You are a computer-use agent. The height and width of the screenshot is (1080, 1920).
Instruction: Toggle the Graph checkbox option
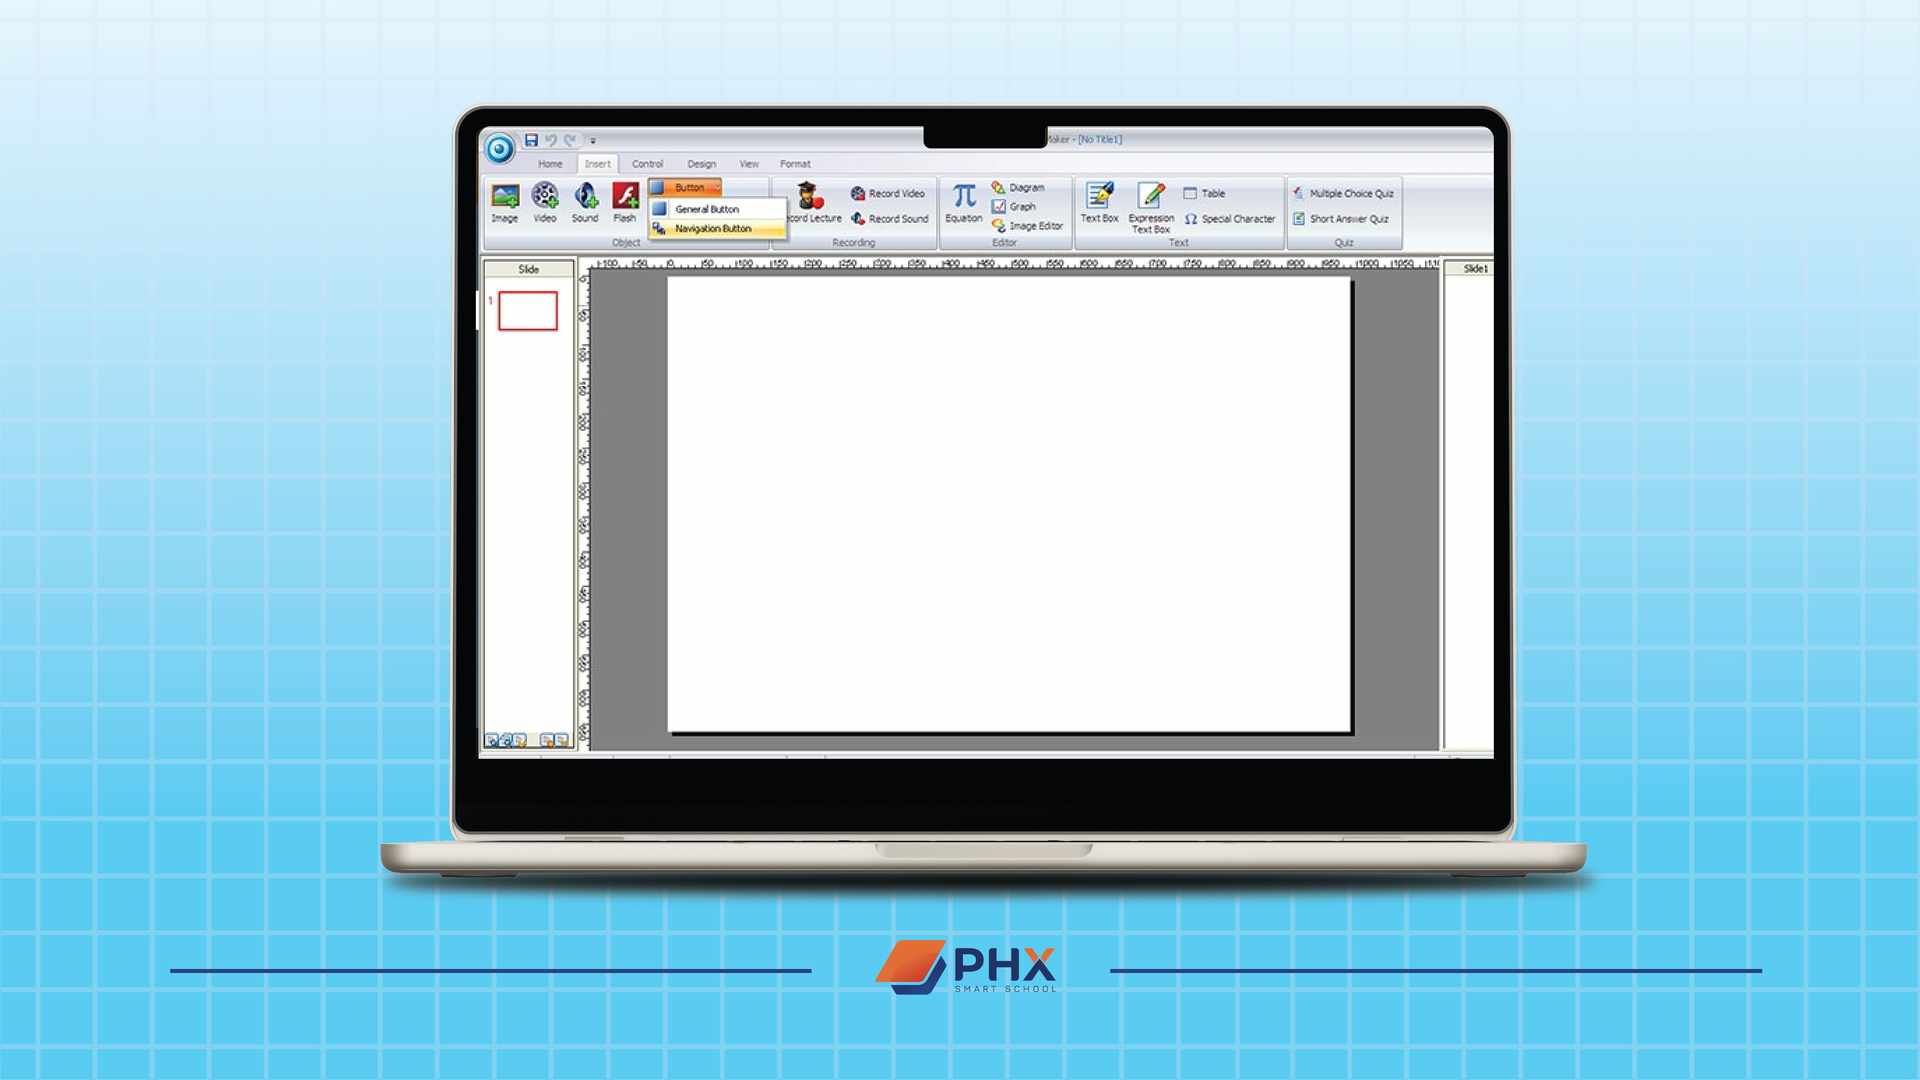(x=1015, y=210)
